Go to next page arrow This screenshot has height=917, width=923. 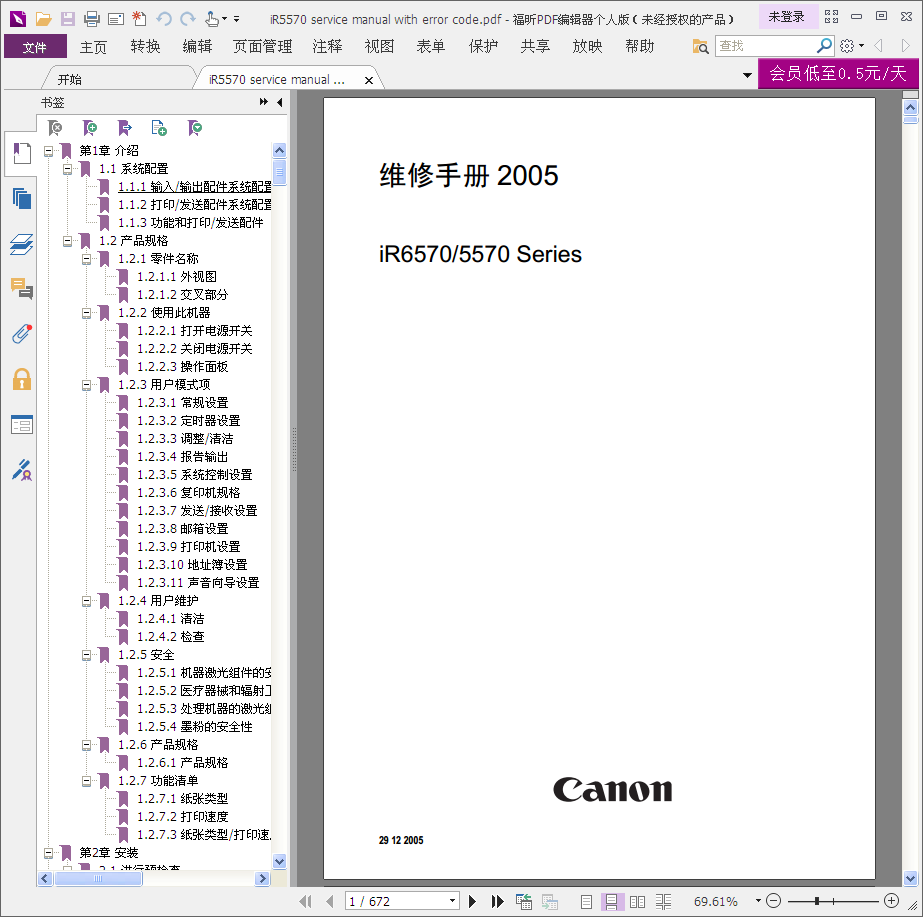point(472,901)
